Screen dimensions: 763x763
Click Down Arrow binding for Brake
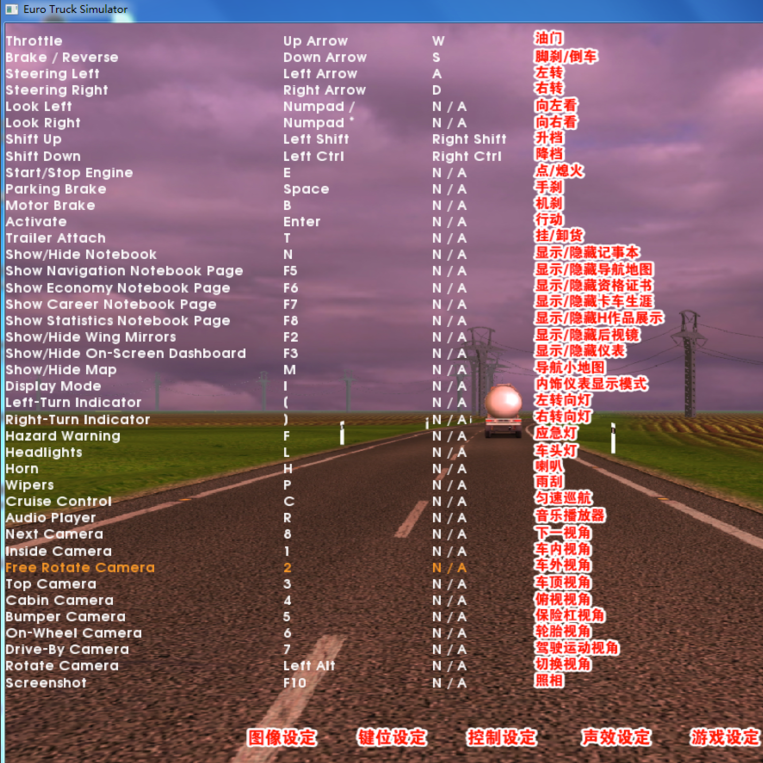[325, 57]
